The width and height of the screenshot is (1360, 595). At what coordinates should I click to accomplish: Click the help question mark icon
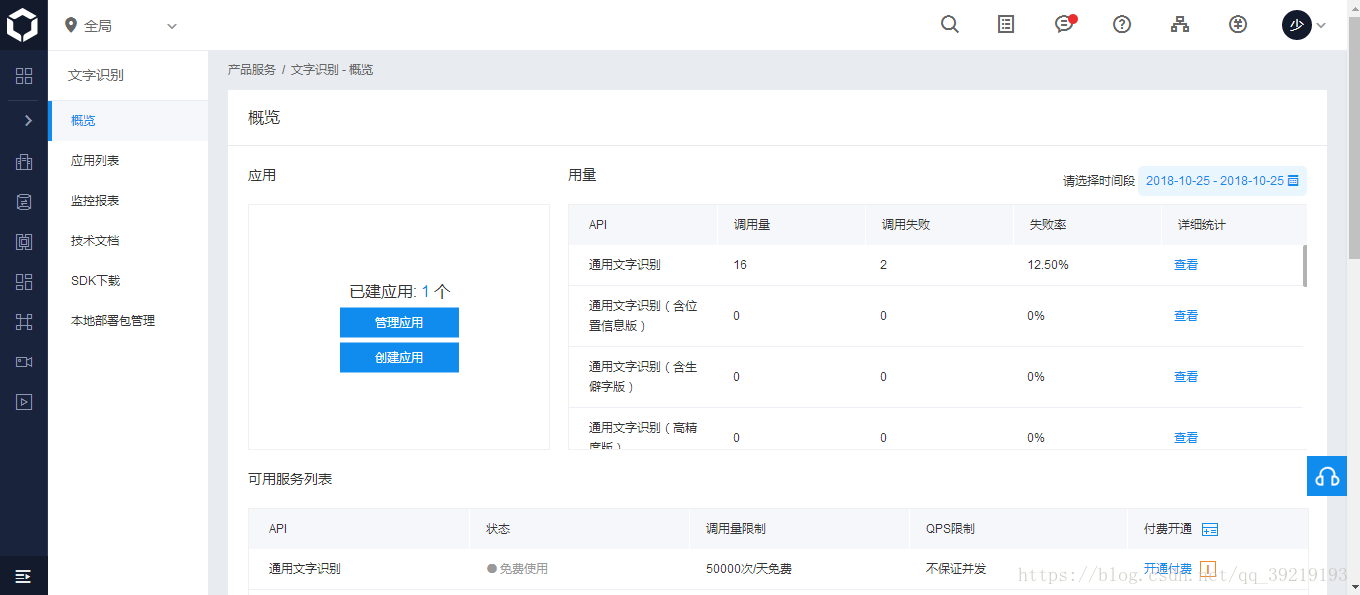[1122, 25]
